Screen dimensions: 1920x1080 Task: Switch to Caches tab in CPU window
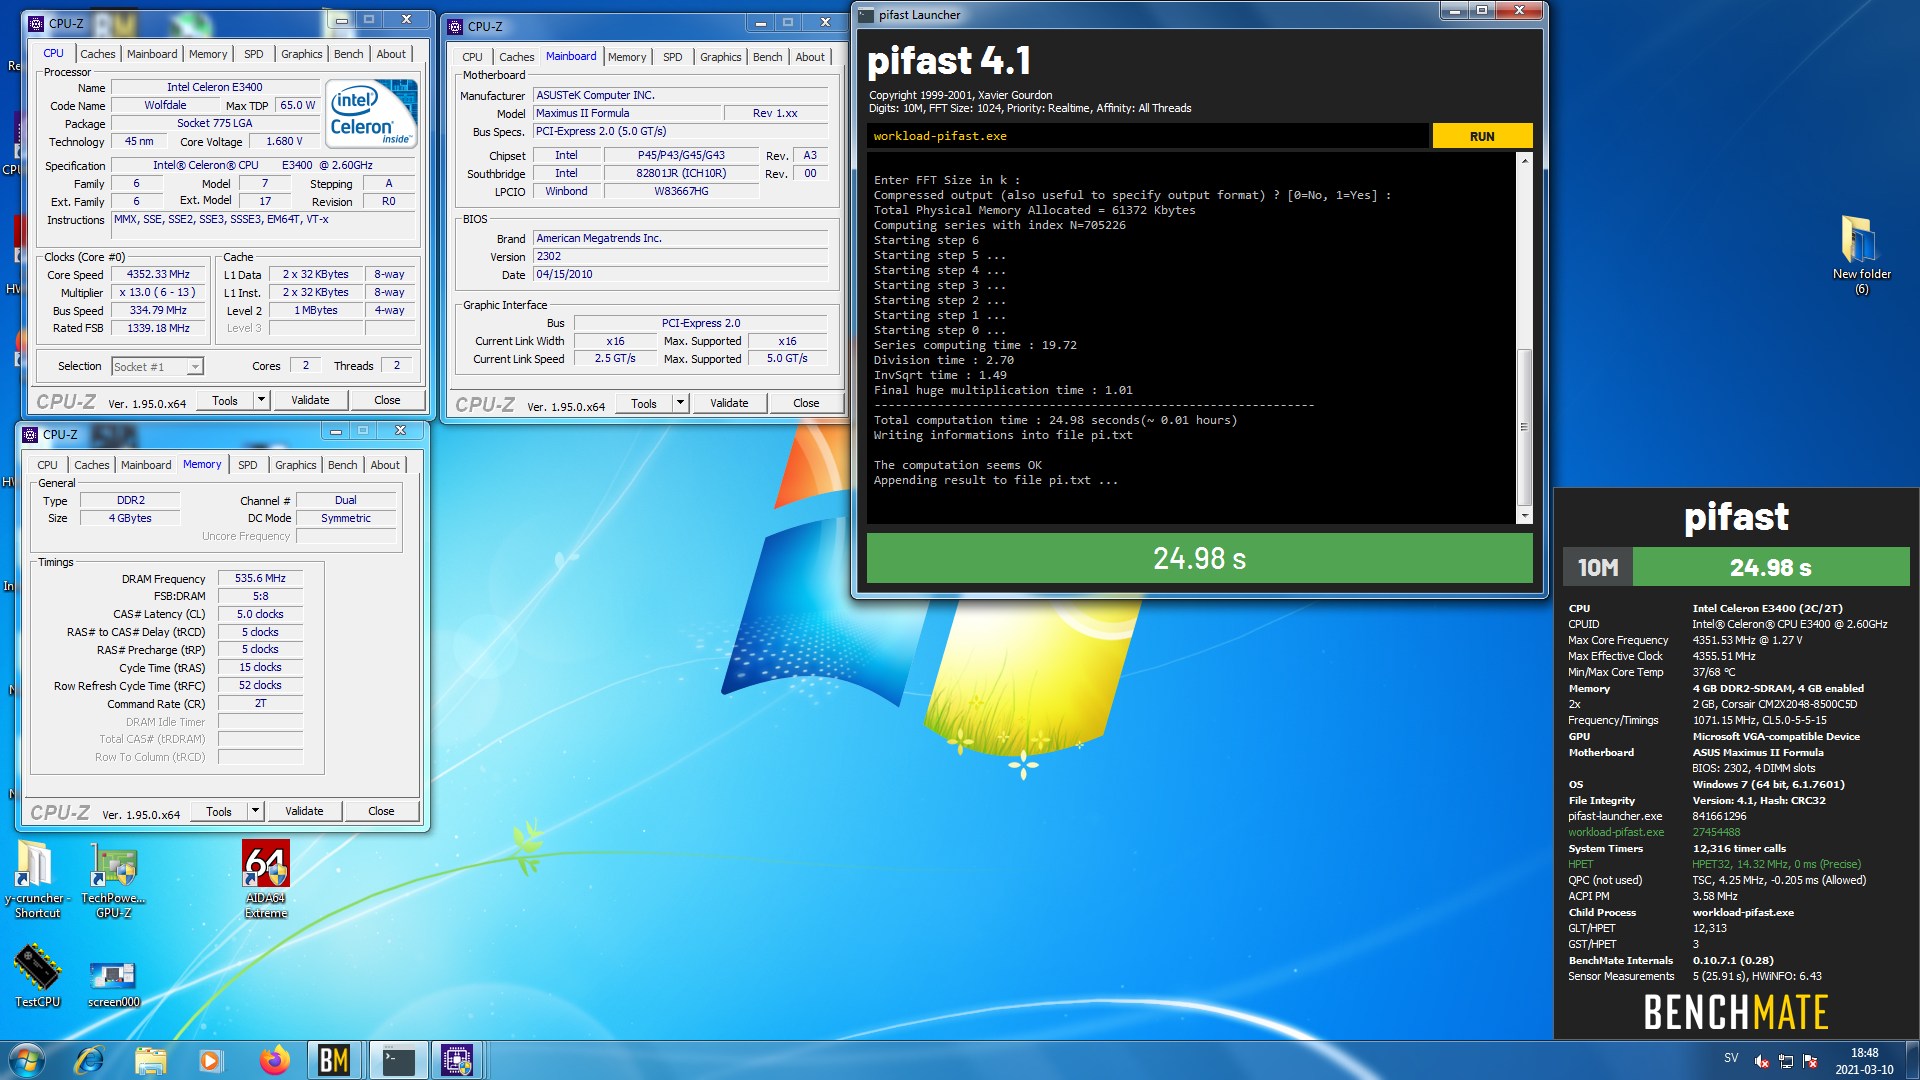pos(97,54)
